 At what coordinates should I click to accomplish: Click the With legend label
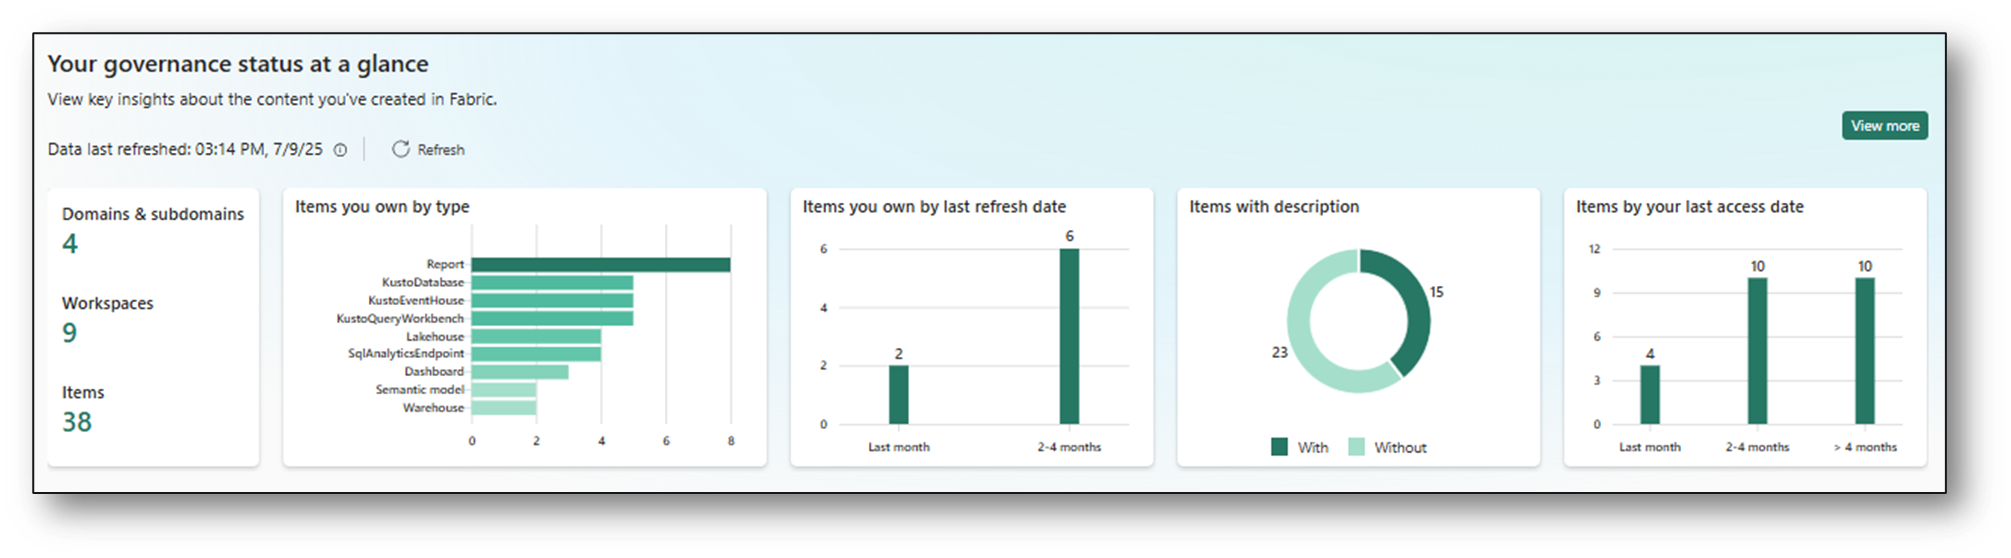[1313, 448]
